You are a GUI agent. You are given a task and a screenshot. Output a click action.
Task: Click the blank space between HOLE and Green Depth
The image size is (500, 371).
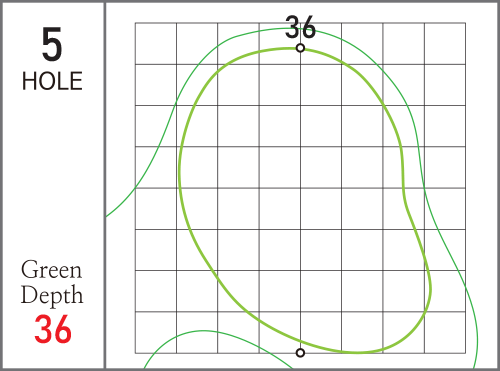click(x=52, y=175)
